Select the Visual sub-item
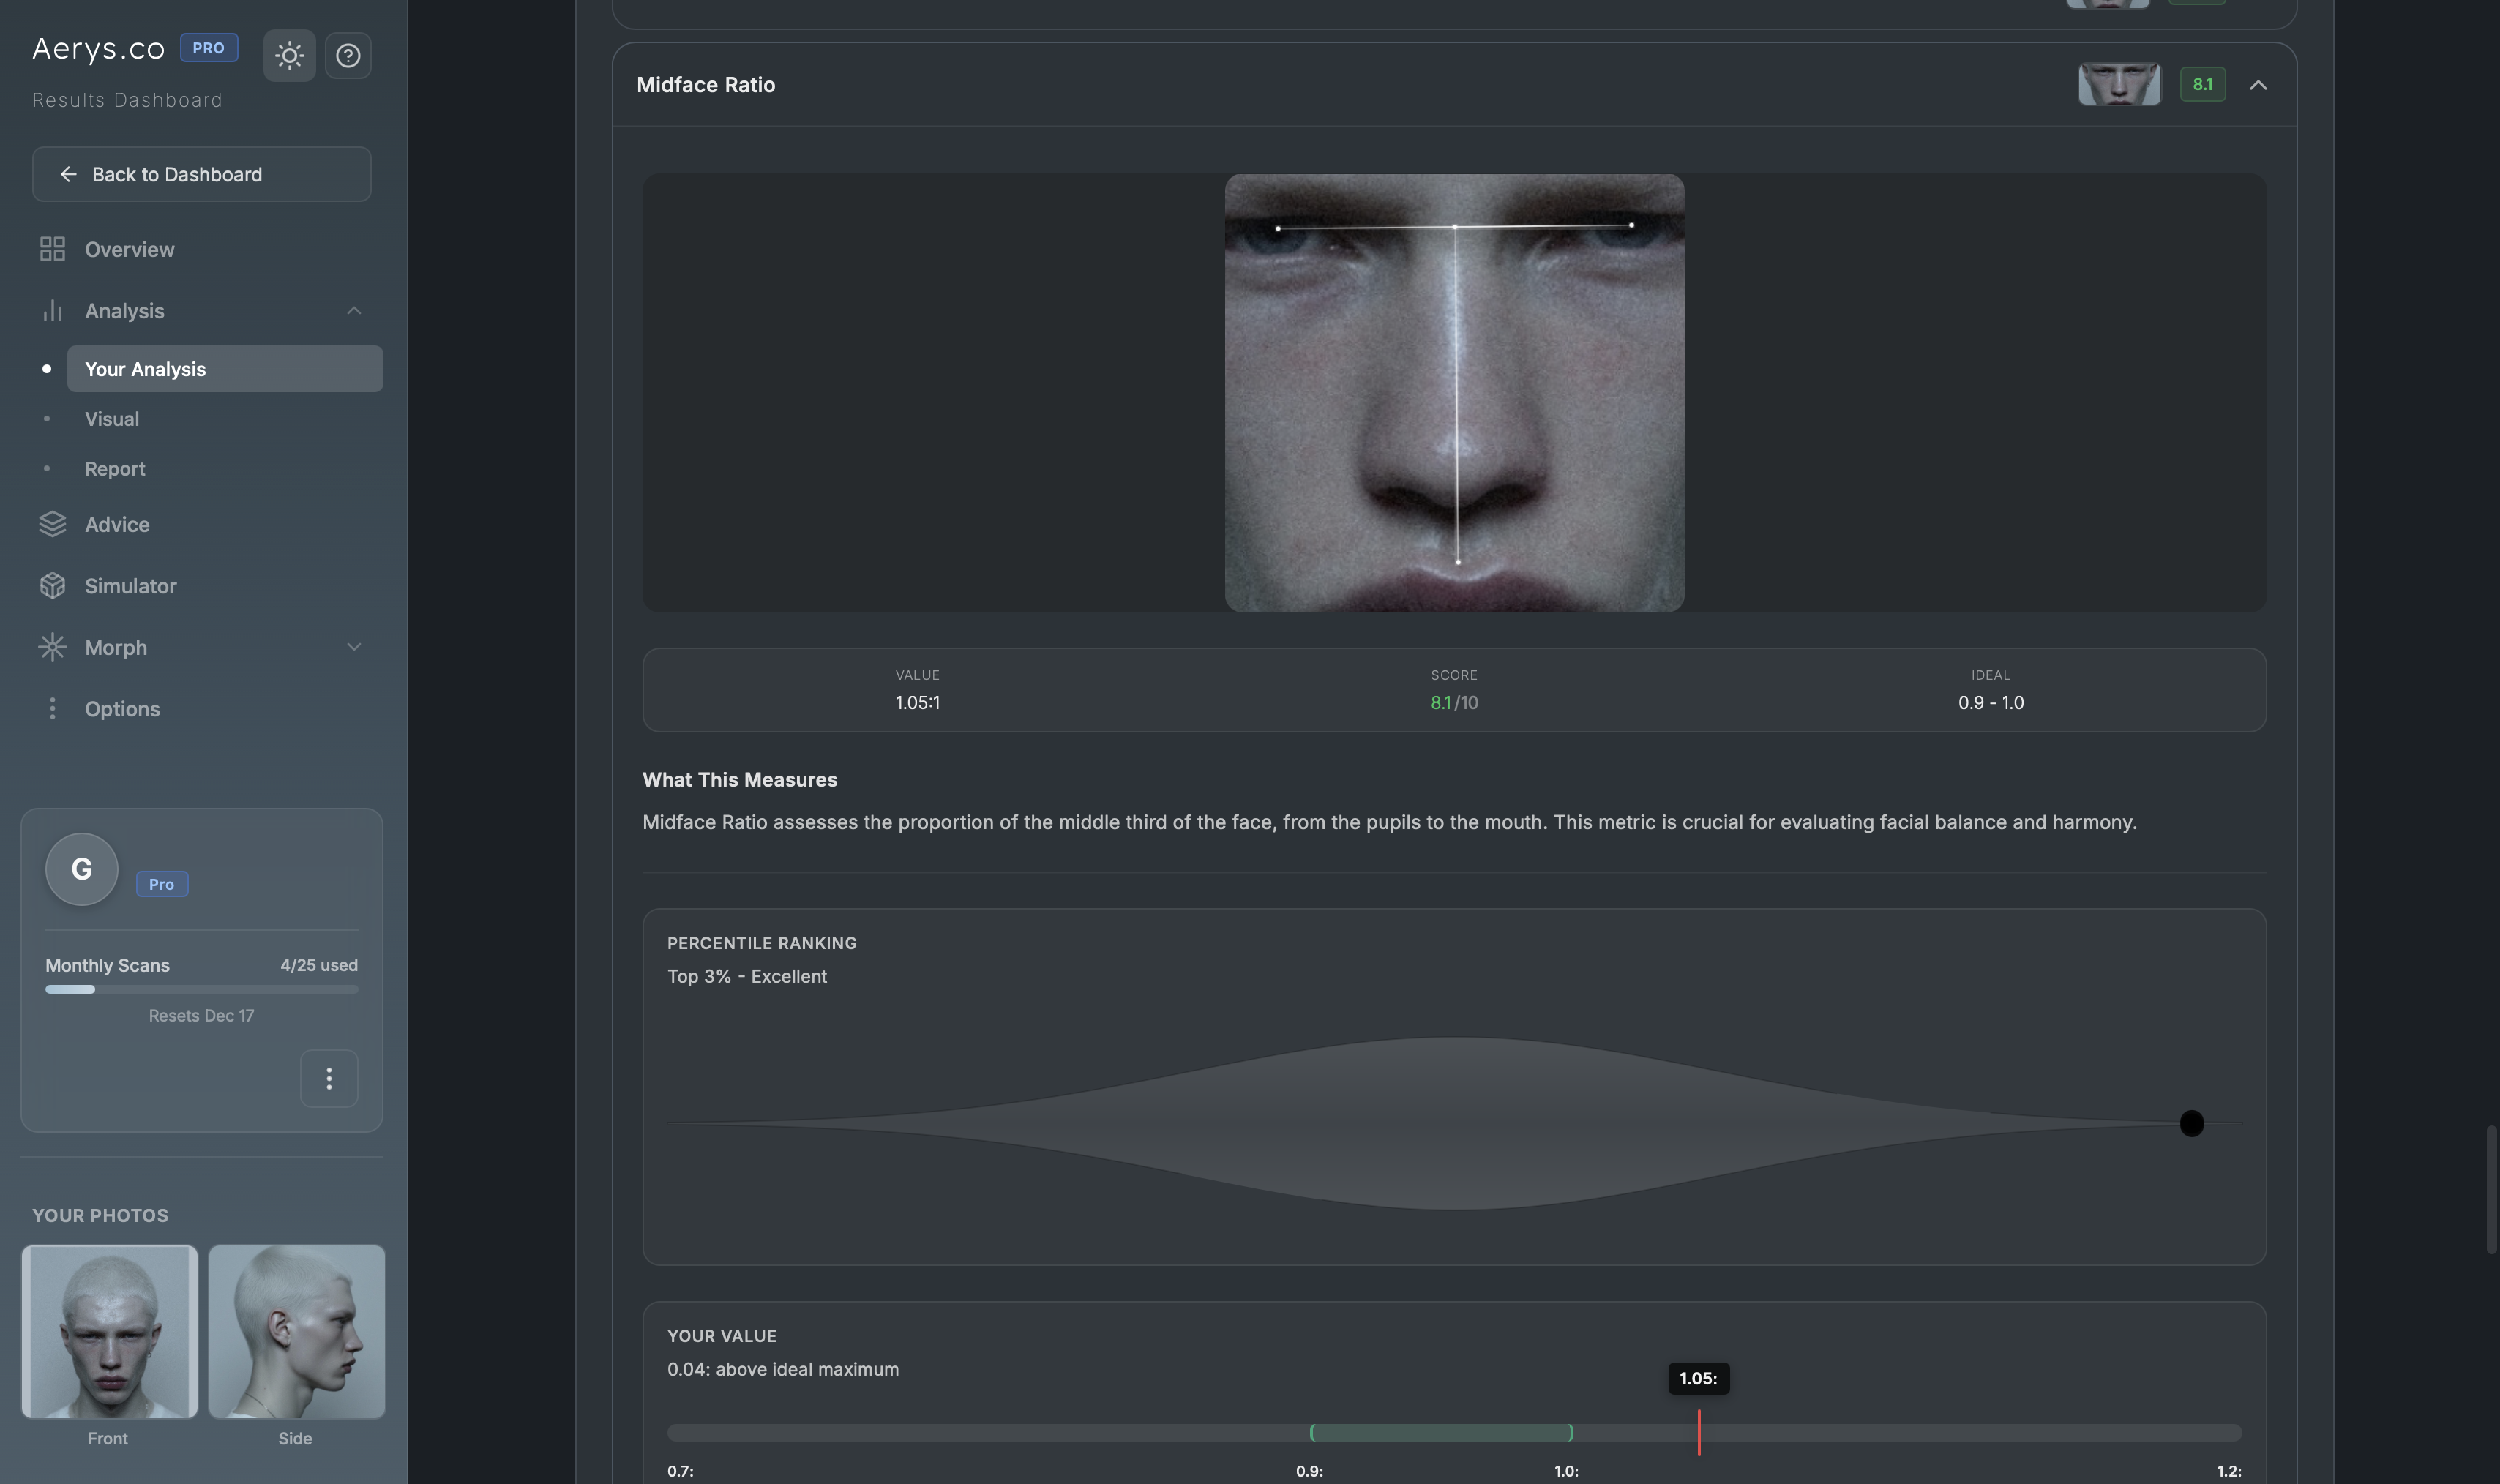 pos(112,419)
